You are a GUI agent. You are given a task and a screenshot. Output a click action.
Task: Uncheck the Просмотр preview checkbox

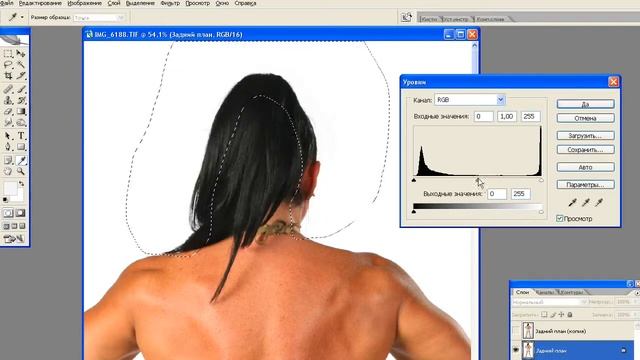[560, 219]
